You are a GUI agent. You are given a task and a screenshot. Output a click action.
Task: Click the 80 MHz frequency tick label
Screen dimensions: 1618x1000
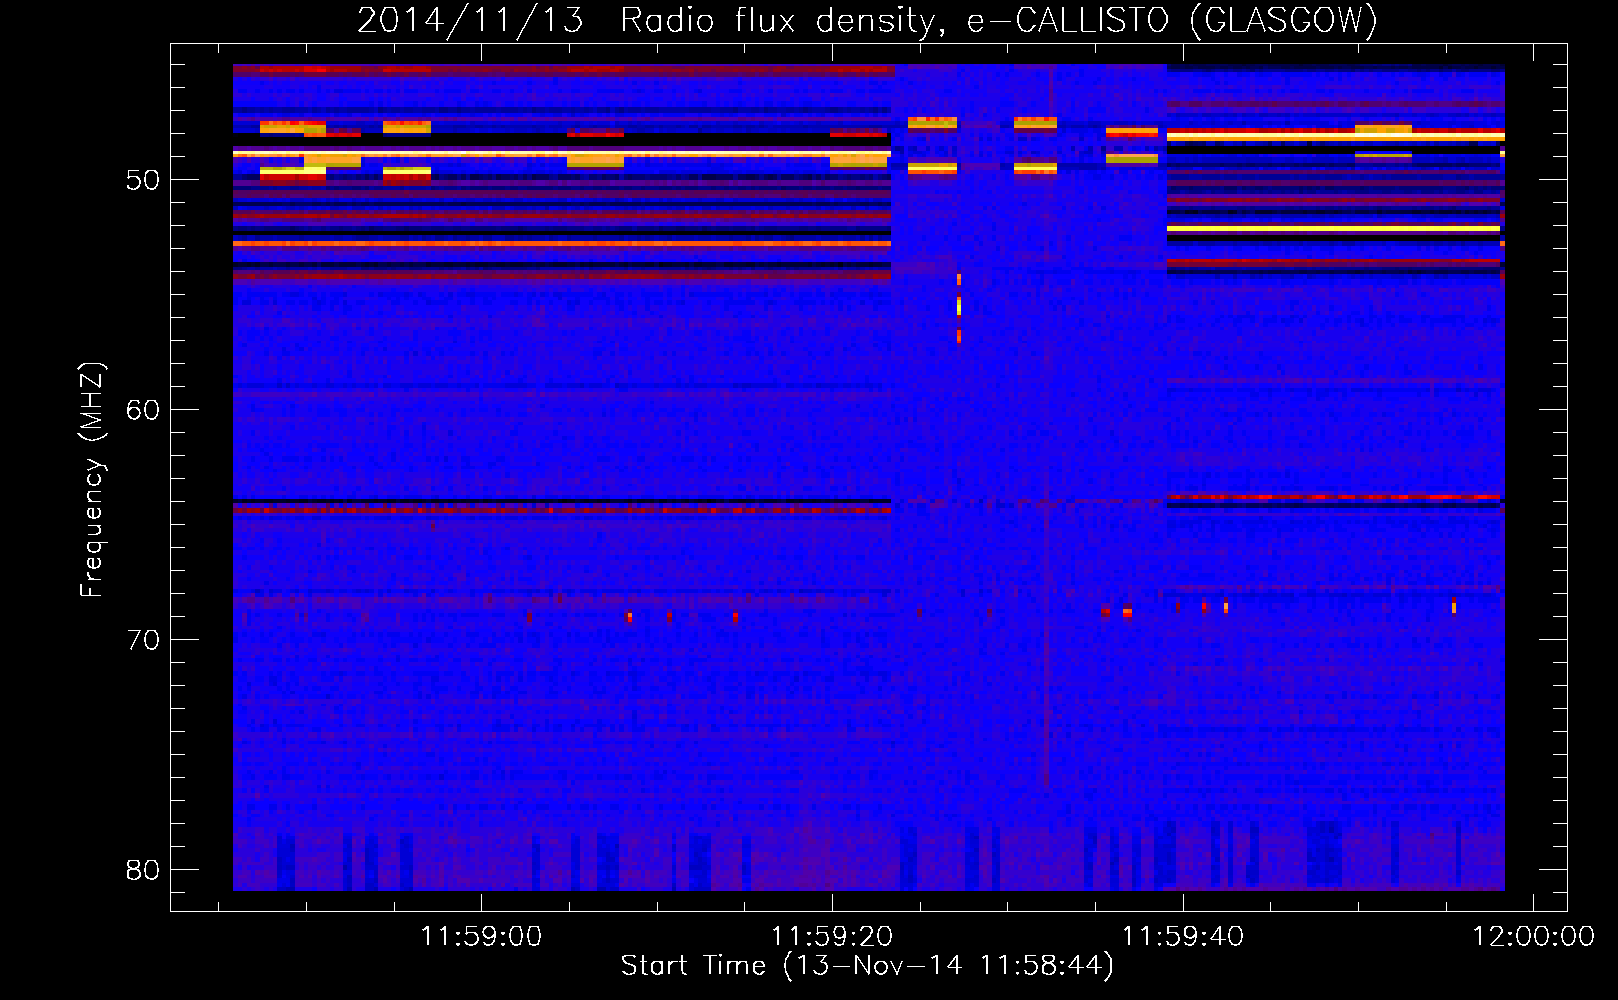(143, 870)
